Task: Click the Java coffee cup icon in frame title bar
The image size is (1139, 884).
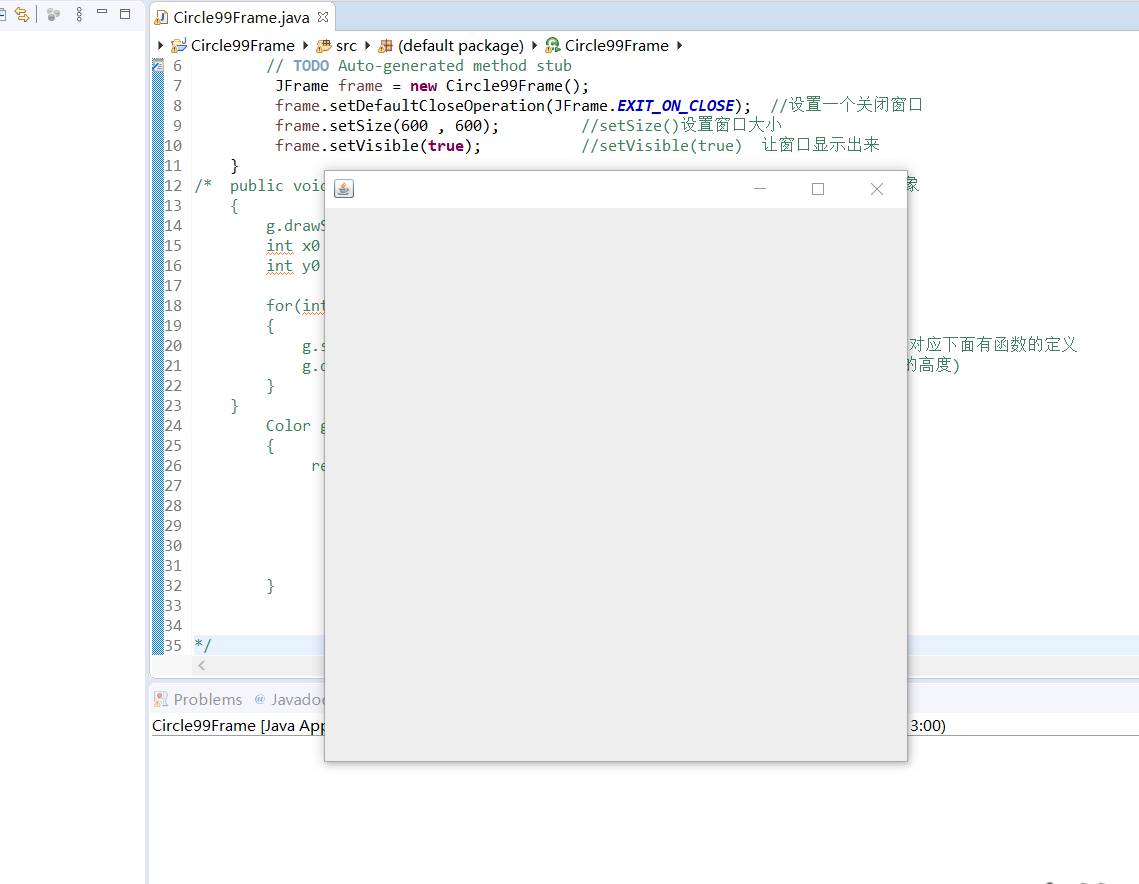Action: point(343,188)
